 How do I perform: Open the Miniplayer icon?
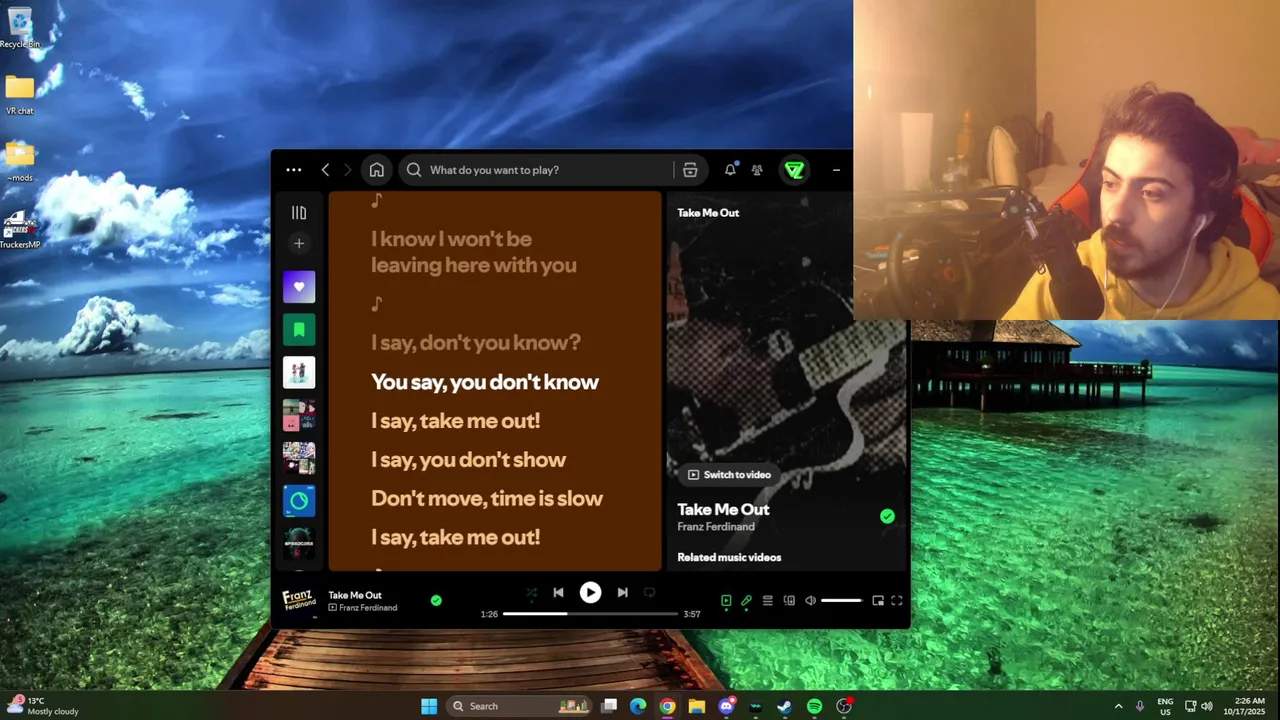(x=878, y=601)
